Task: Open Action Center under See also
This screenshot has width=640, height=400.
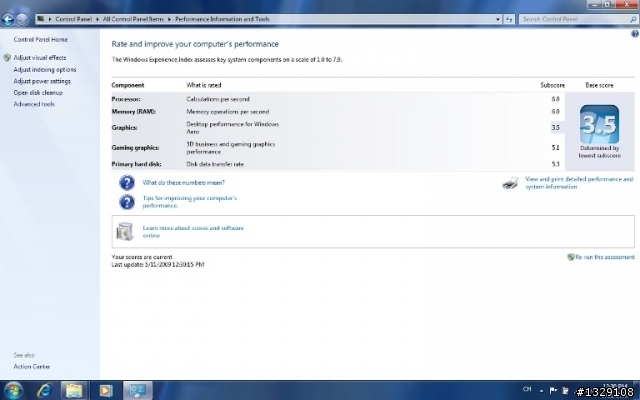Action: click(x=31, y=367)
